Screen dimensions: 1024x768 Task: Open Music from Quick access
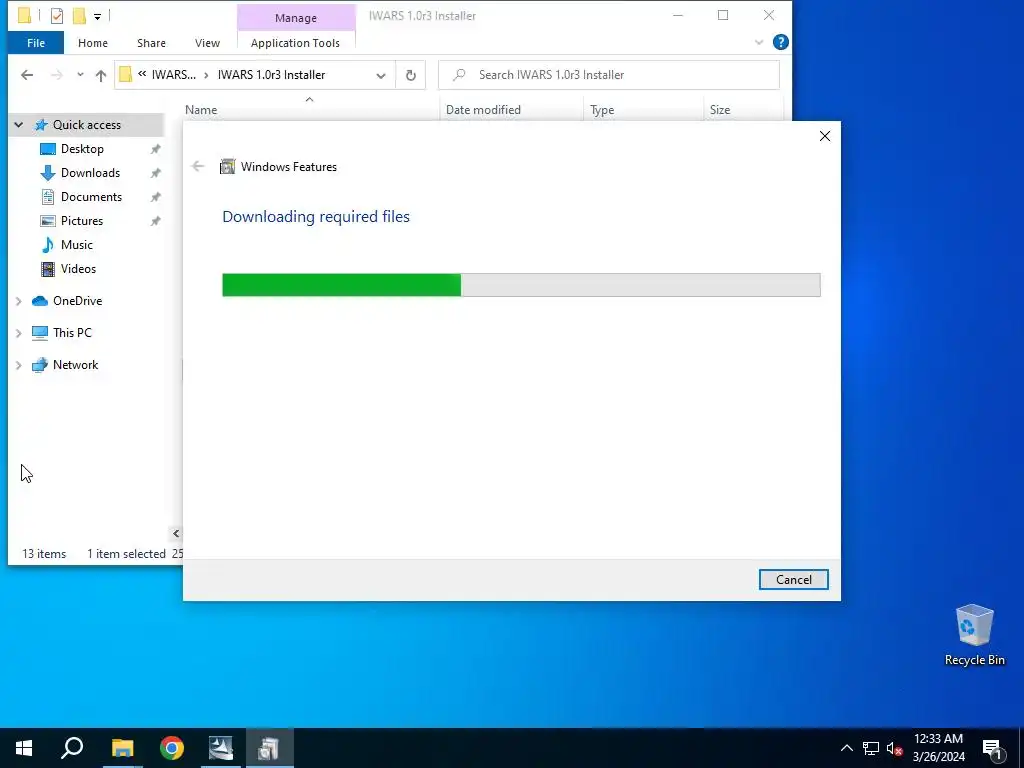click(x=76, y=245)
